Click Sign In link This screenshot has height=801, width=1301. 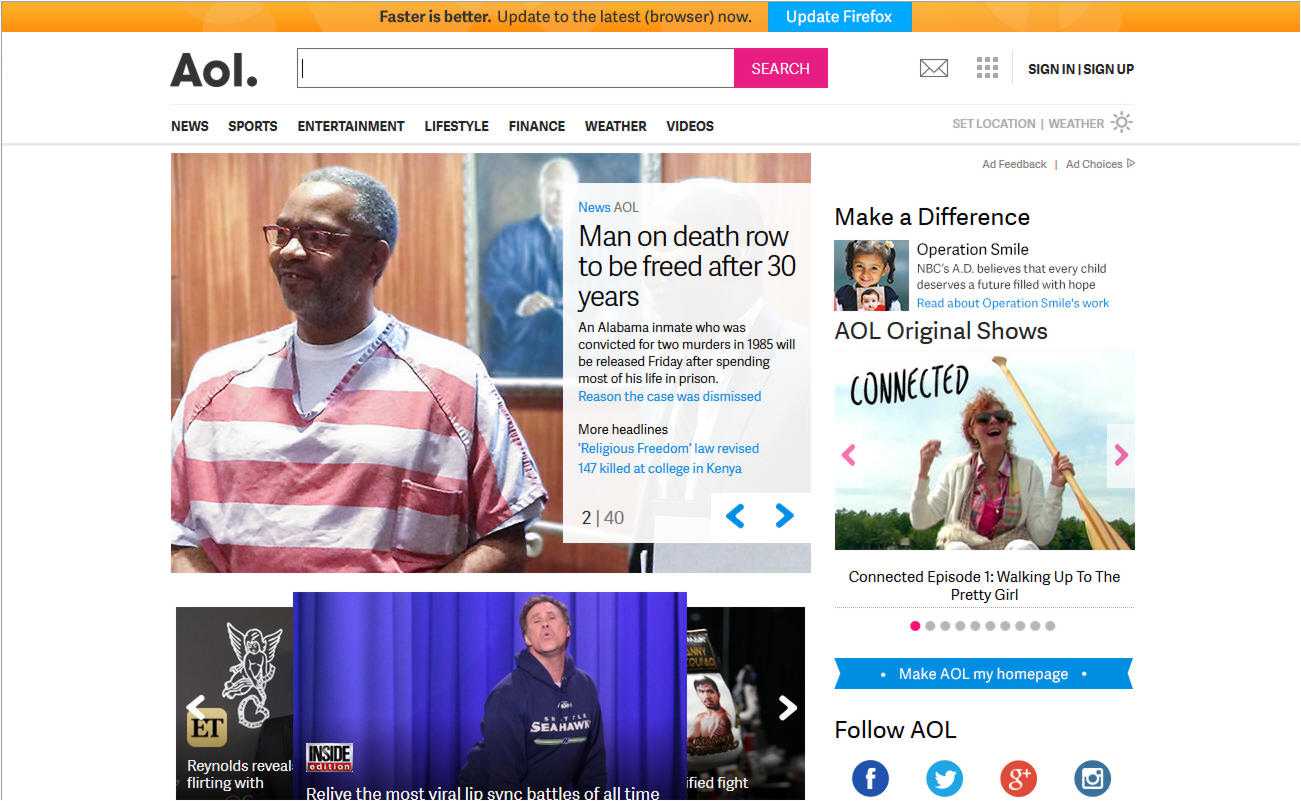coord(1051,69)
